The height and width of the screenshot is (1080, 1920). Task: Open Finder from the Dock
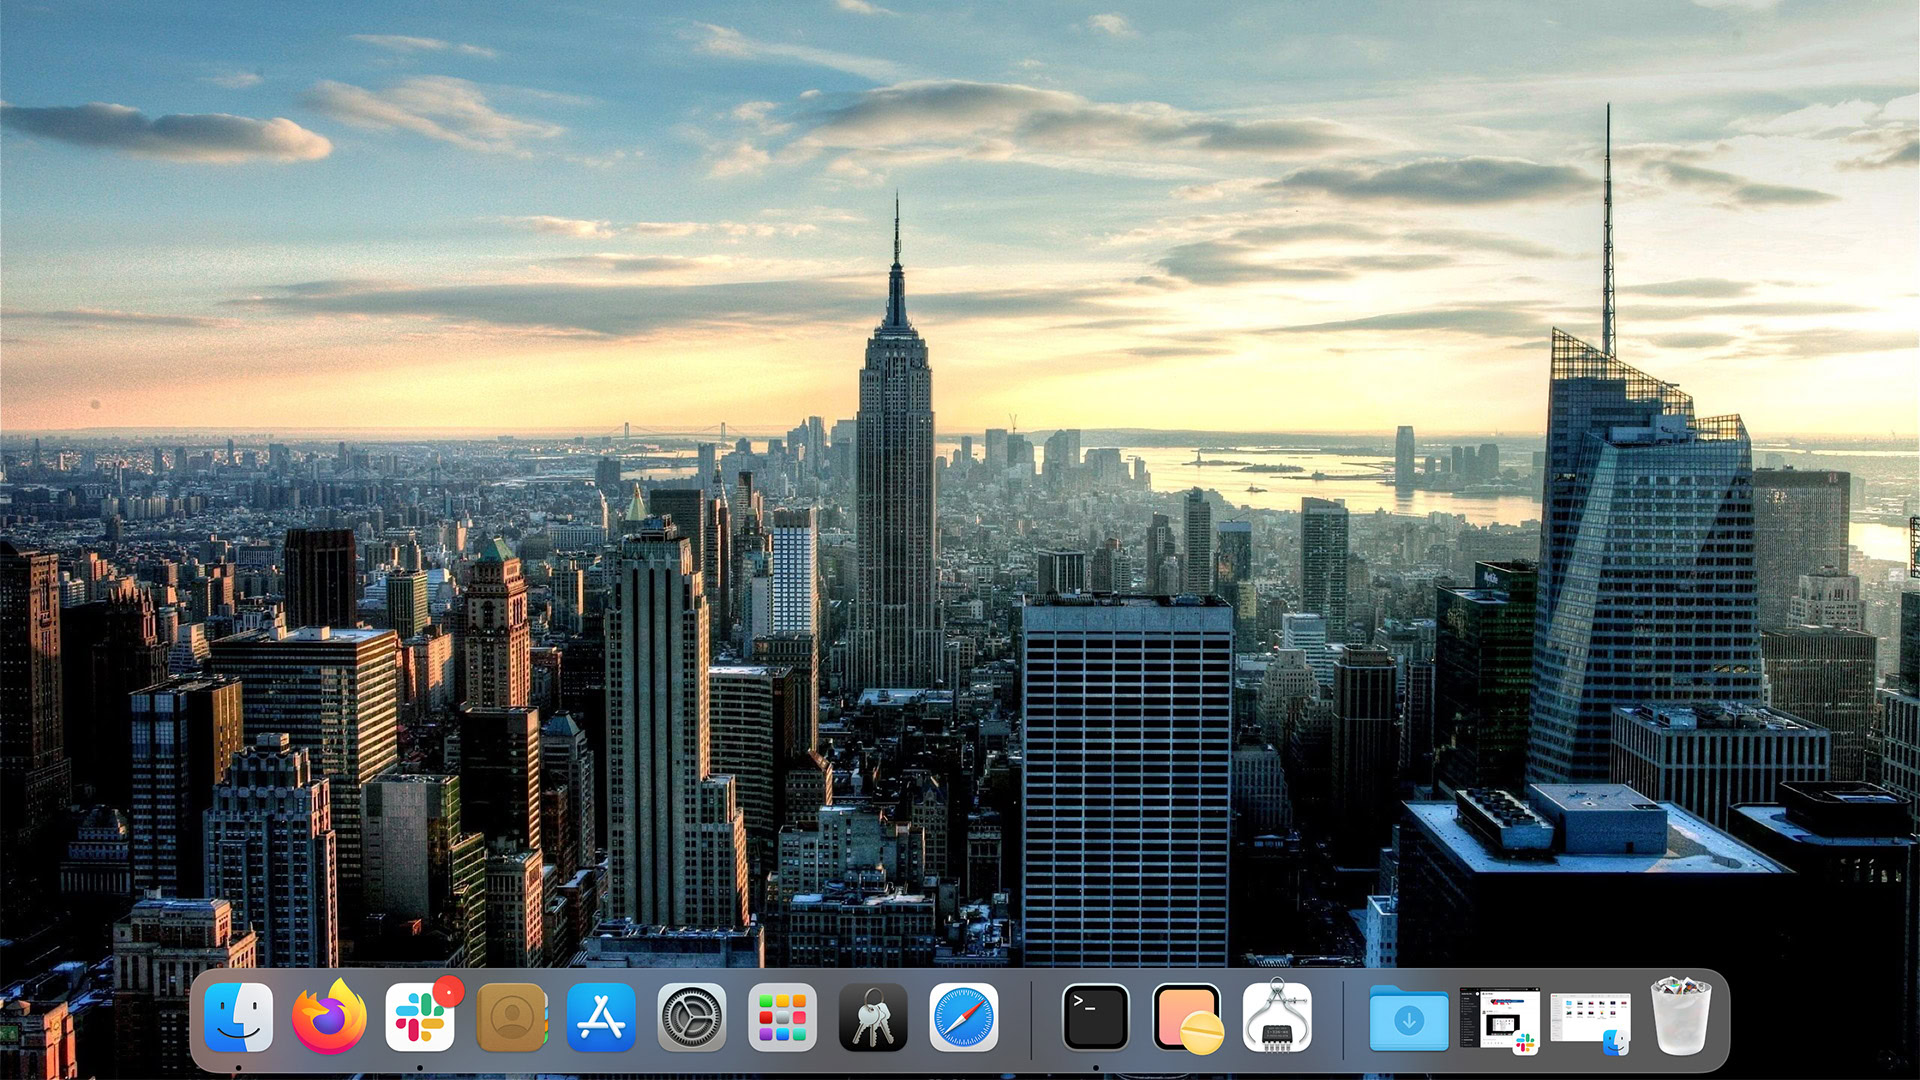(238, 1018)
